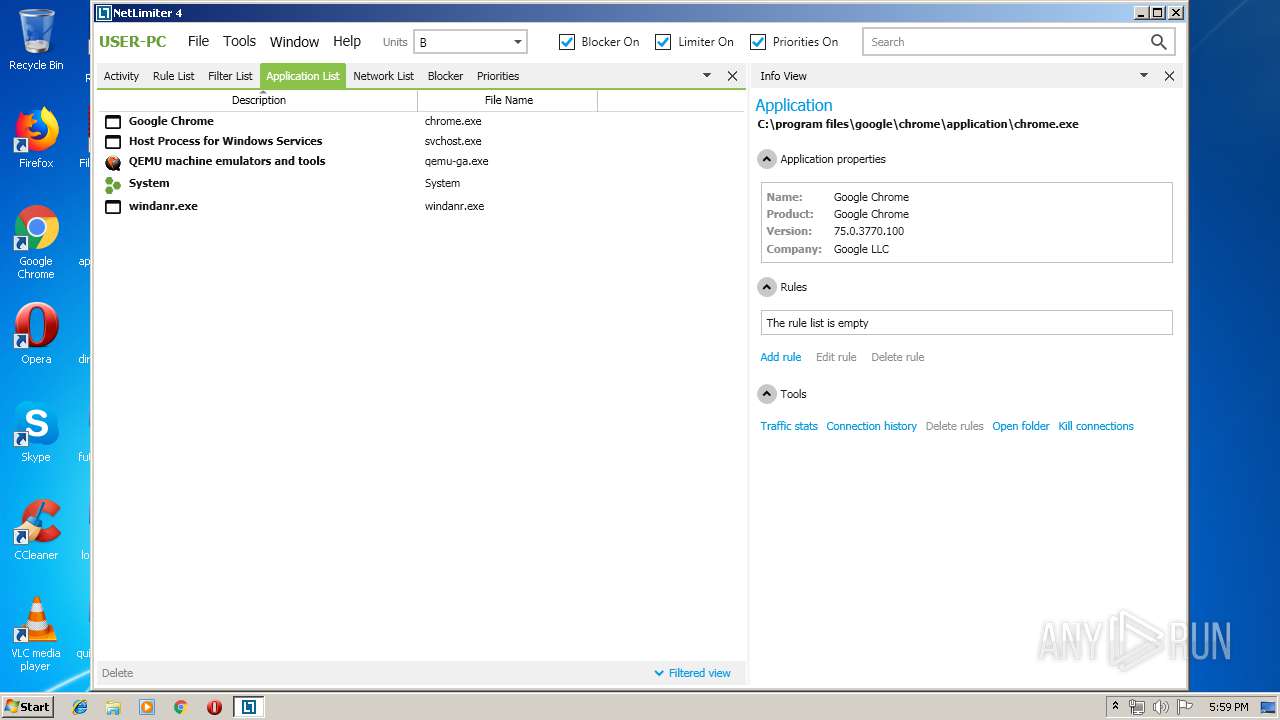Click the tray network icon
This screenshot has width=1280, height=720.
[x=1137, y=707]
